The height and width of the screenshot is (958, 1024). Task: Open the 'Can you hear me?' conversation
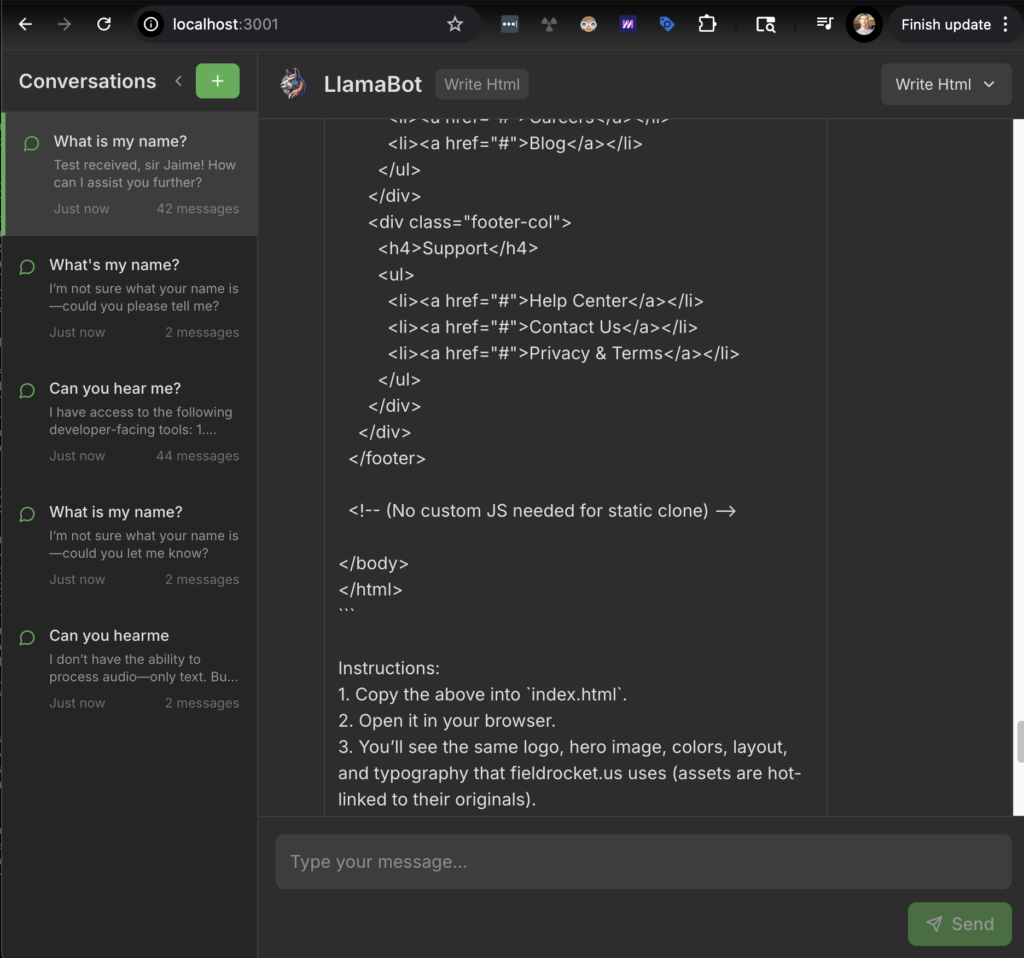(131, 421)
